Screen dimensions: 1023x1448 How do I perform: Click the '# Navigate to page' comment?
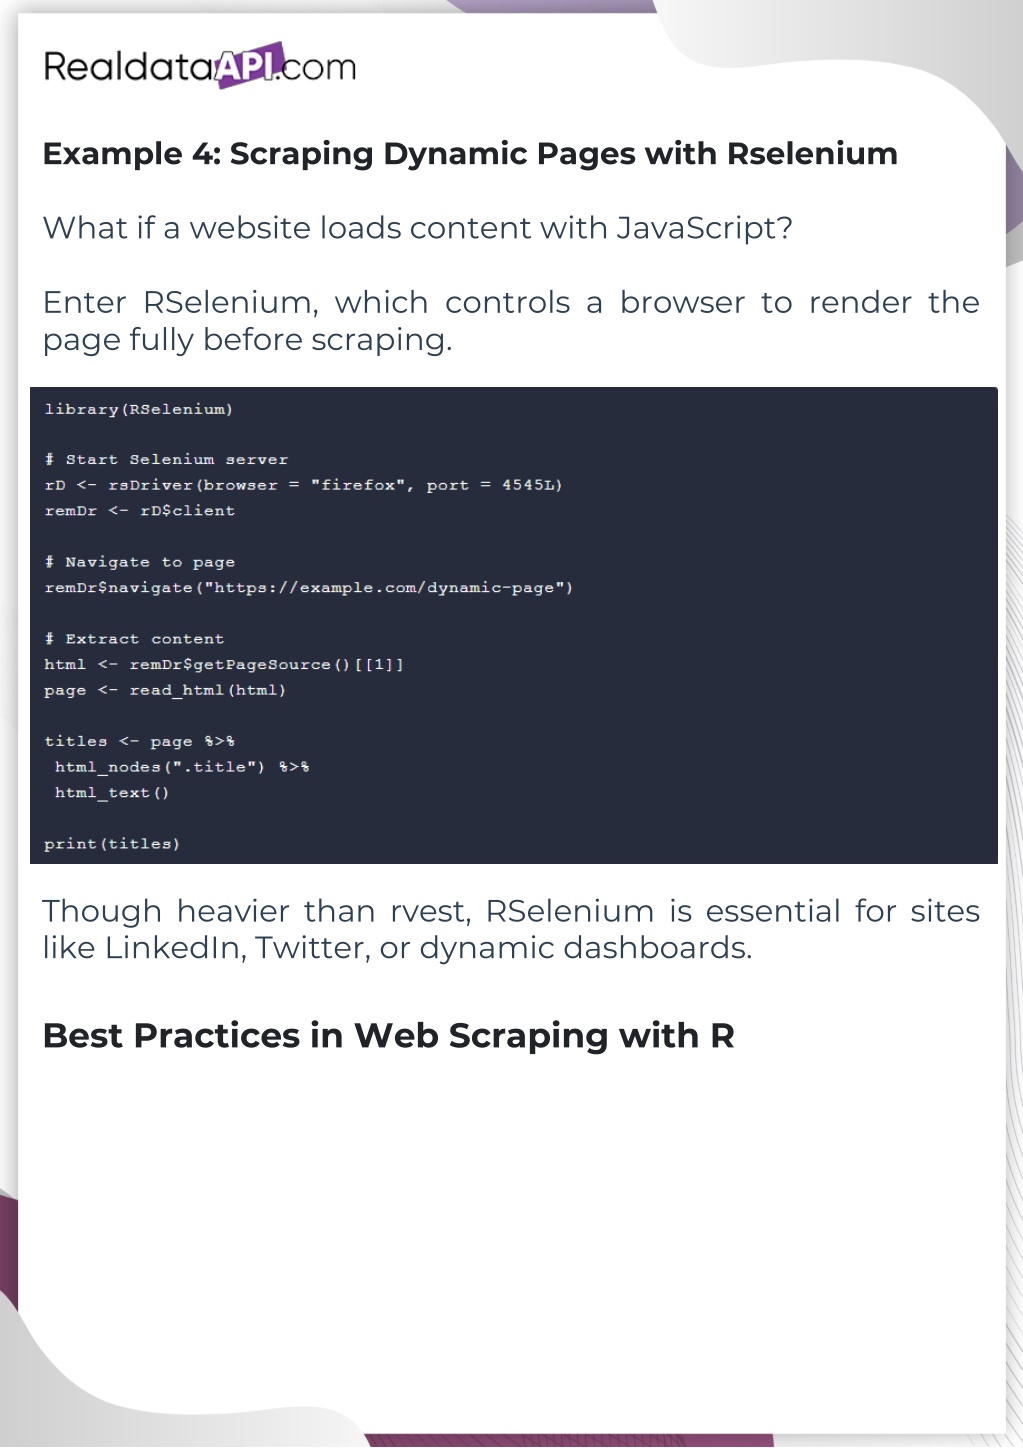coord(139,562)
